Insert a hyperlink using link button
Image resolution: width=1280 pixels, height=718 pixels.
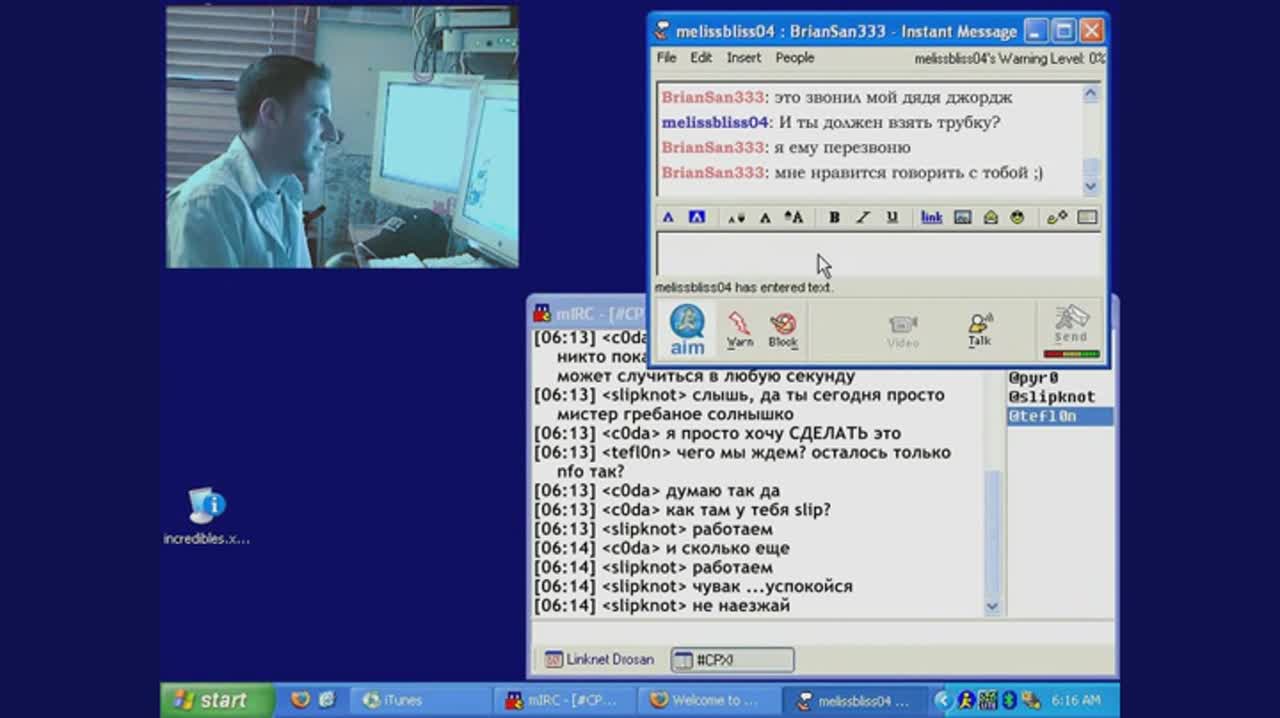[931, 217]
